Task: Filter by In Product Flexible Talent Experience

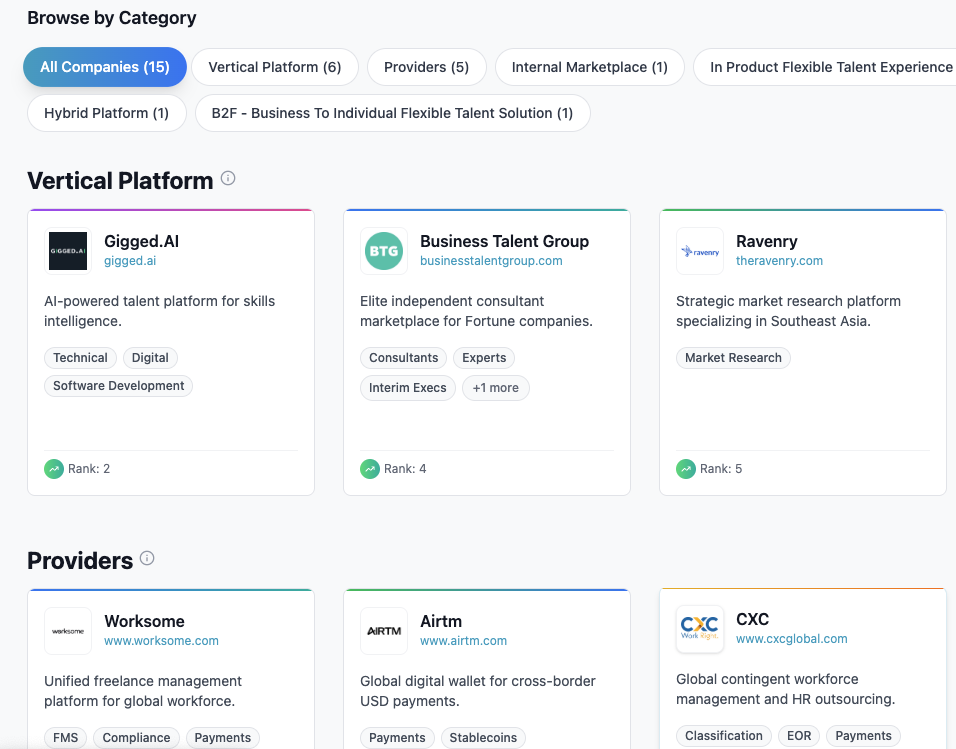Action: (x=824, y=67)
